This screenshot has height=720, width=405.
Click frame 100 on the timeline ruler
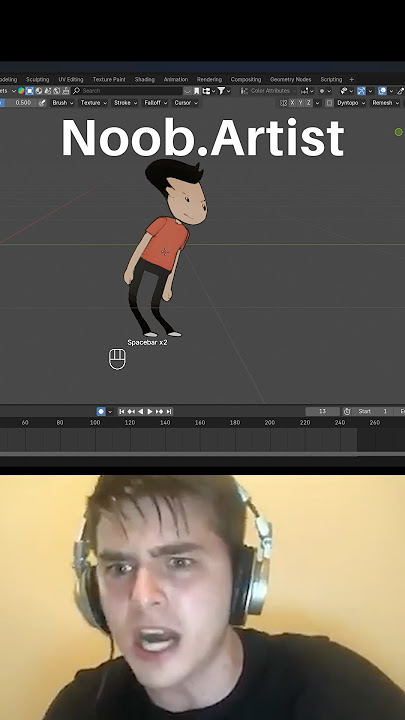pyautogui.click(x=95, y=422)
